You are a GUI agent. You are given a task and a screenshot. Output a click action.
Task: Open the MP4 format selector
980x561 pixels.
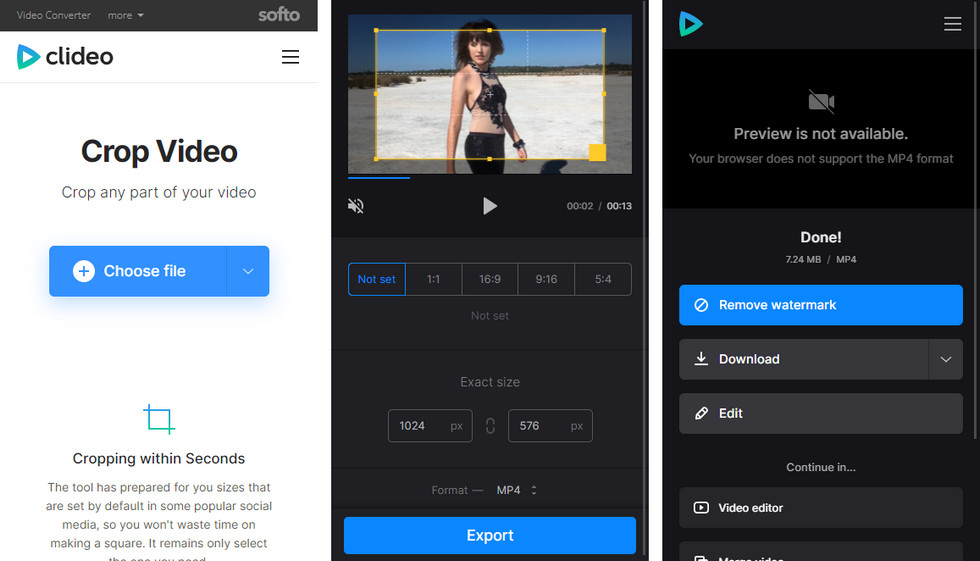[516, 490]
